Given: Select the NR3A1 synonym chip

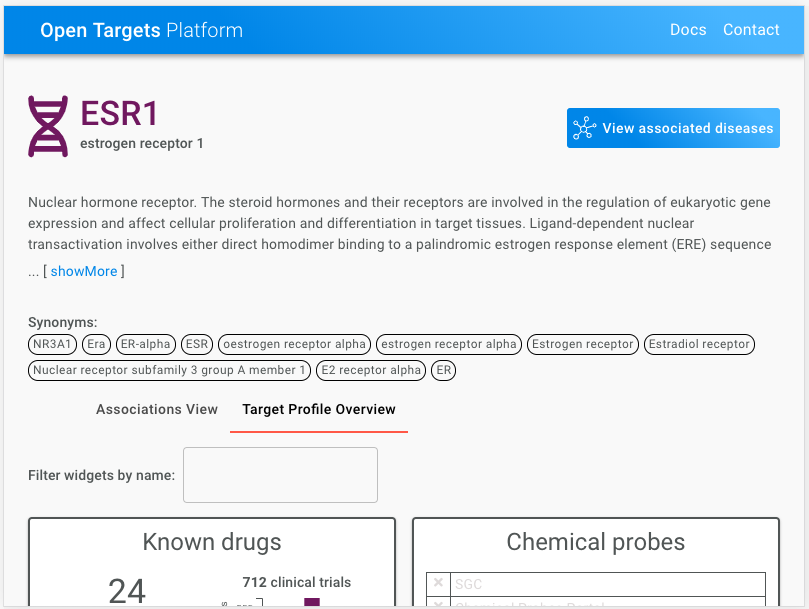Looking at the screenshot, I should [x=51, y=344].
